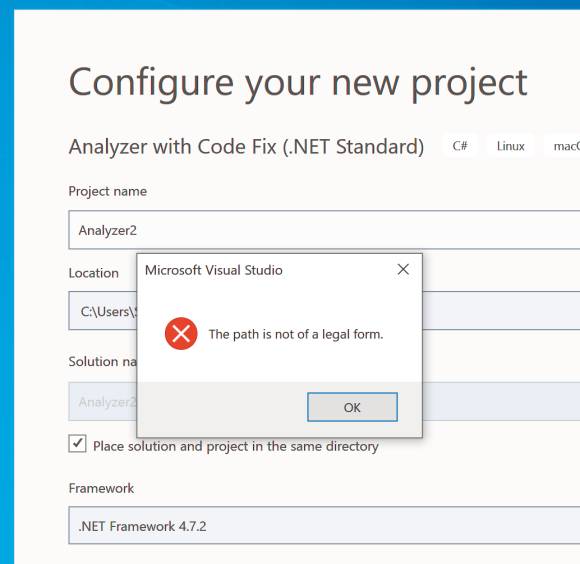Toggle Place solution and project in same directory
Viewport: 580px width, 564px height.
pyautogui.click(x=77, y=443)
